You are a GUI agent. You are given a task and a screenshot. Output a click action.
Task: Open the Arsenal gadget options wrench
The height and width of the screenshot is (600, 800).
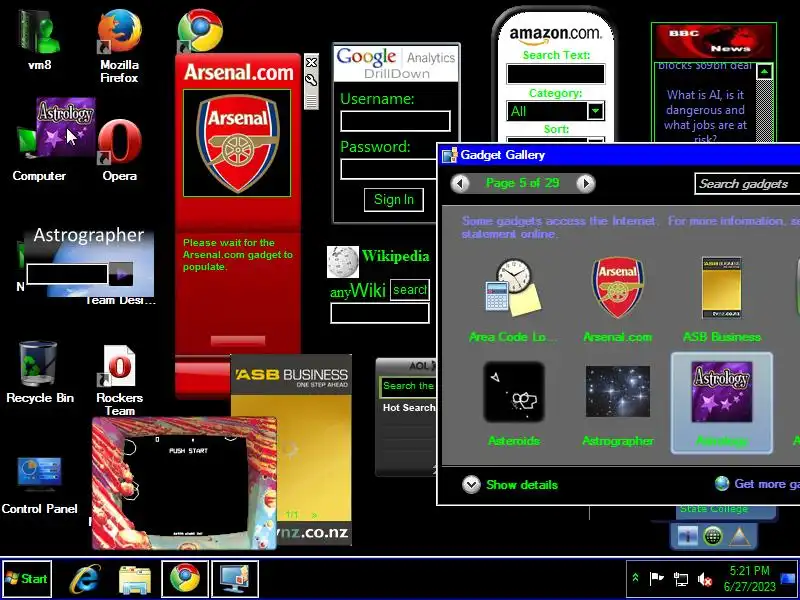coord(311,80)
